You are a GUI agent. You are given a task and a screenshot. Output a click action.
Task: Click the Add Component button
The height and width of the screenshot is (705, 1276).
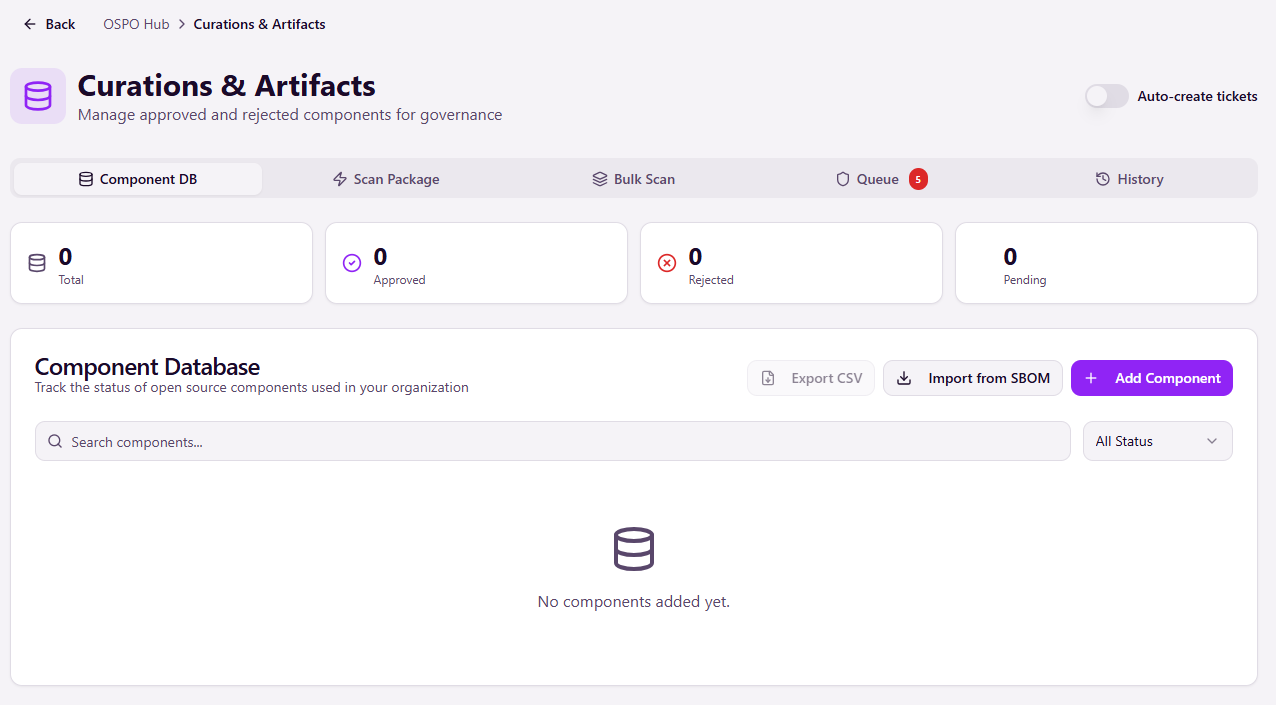1152,378
